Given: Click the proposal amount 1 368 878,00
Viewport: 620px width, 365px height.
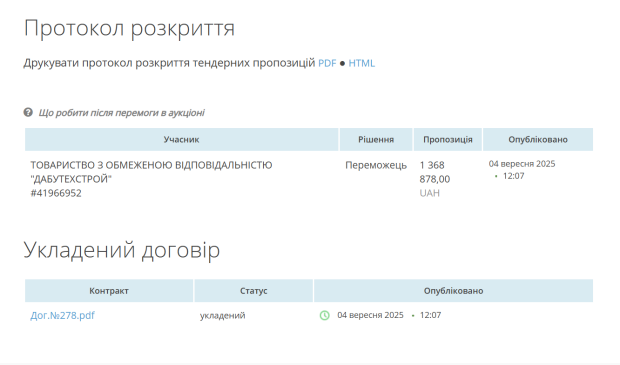Looking at the screenshot, I should click(x=435, y=172).
